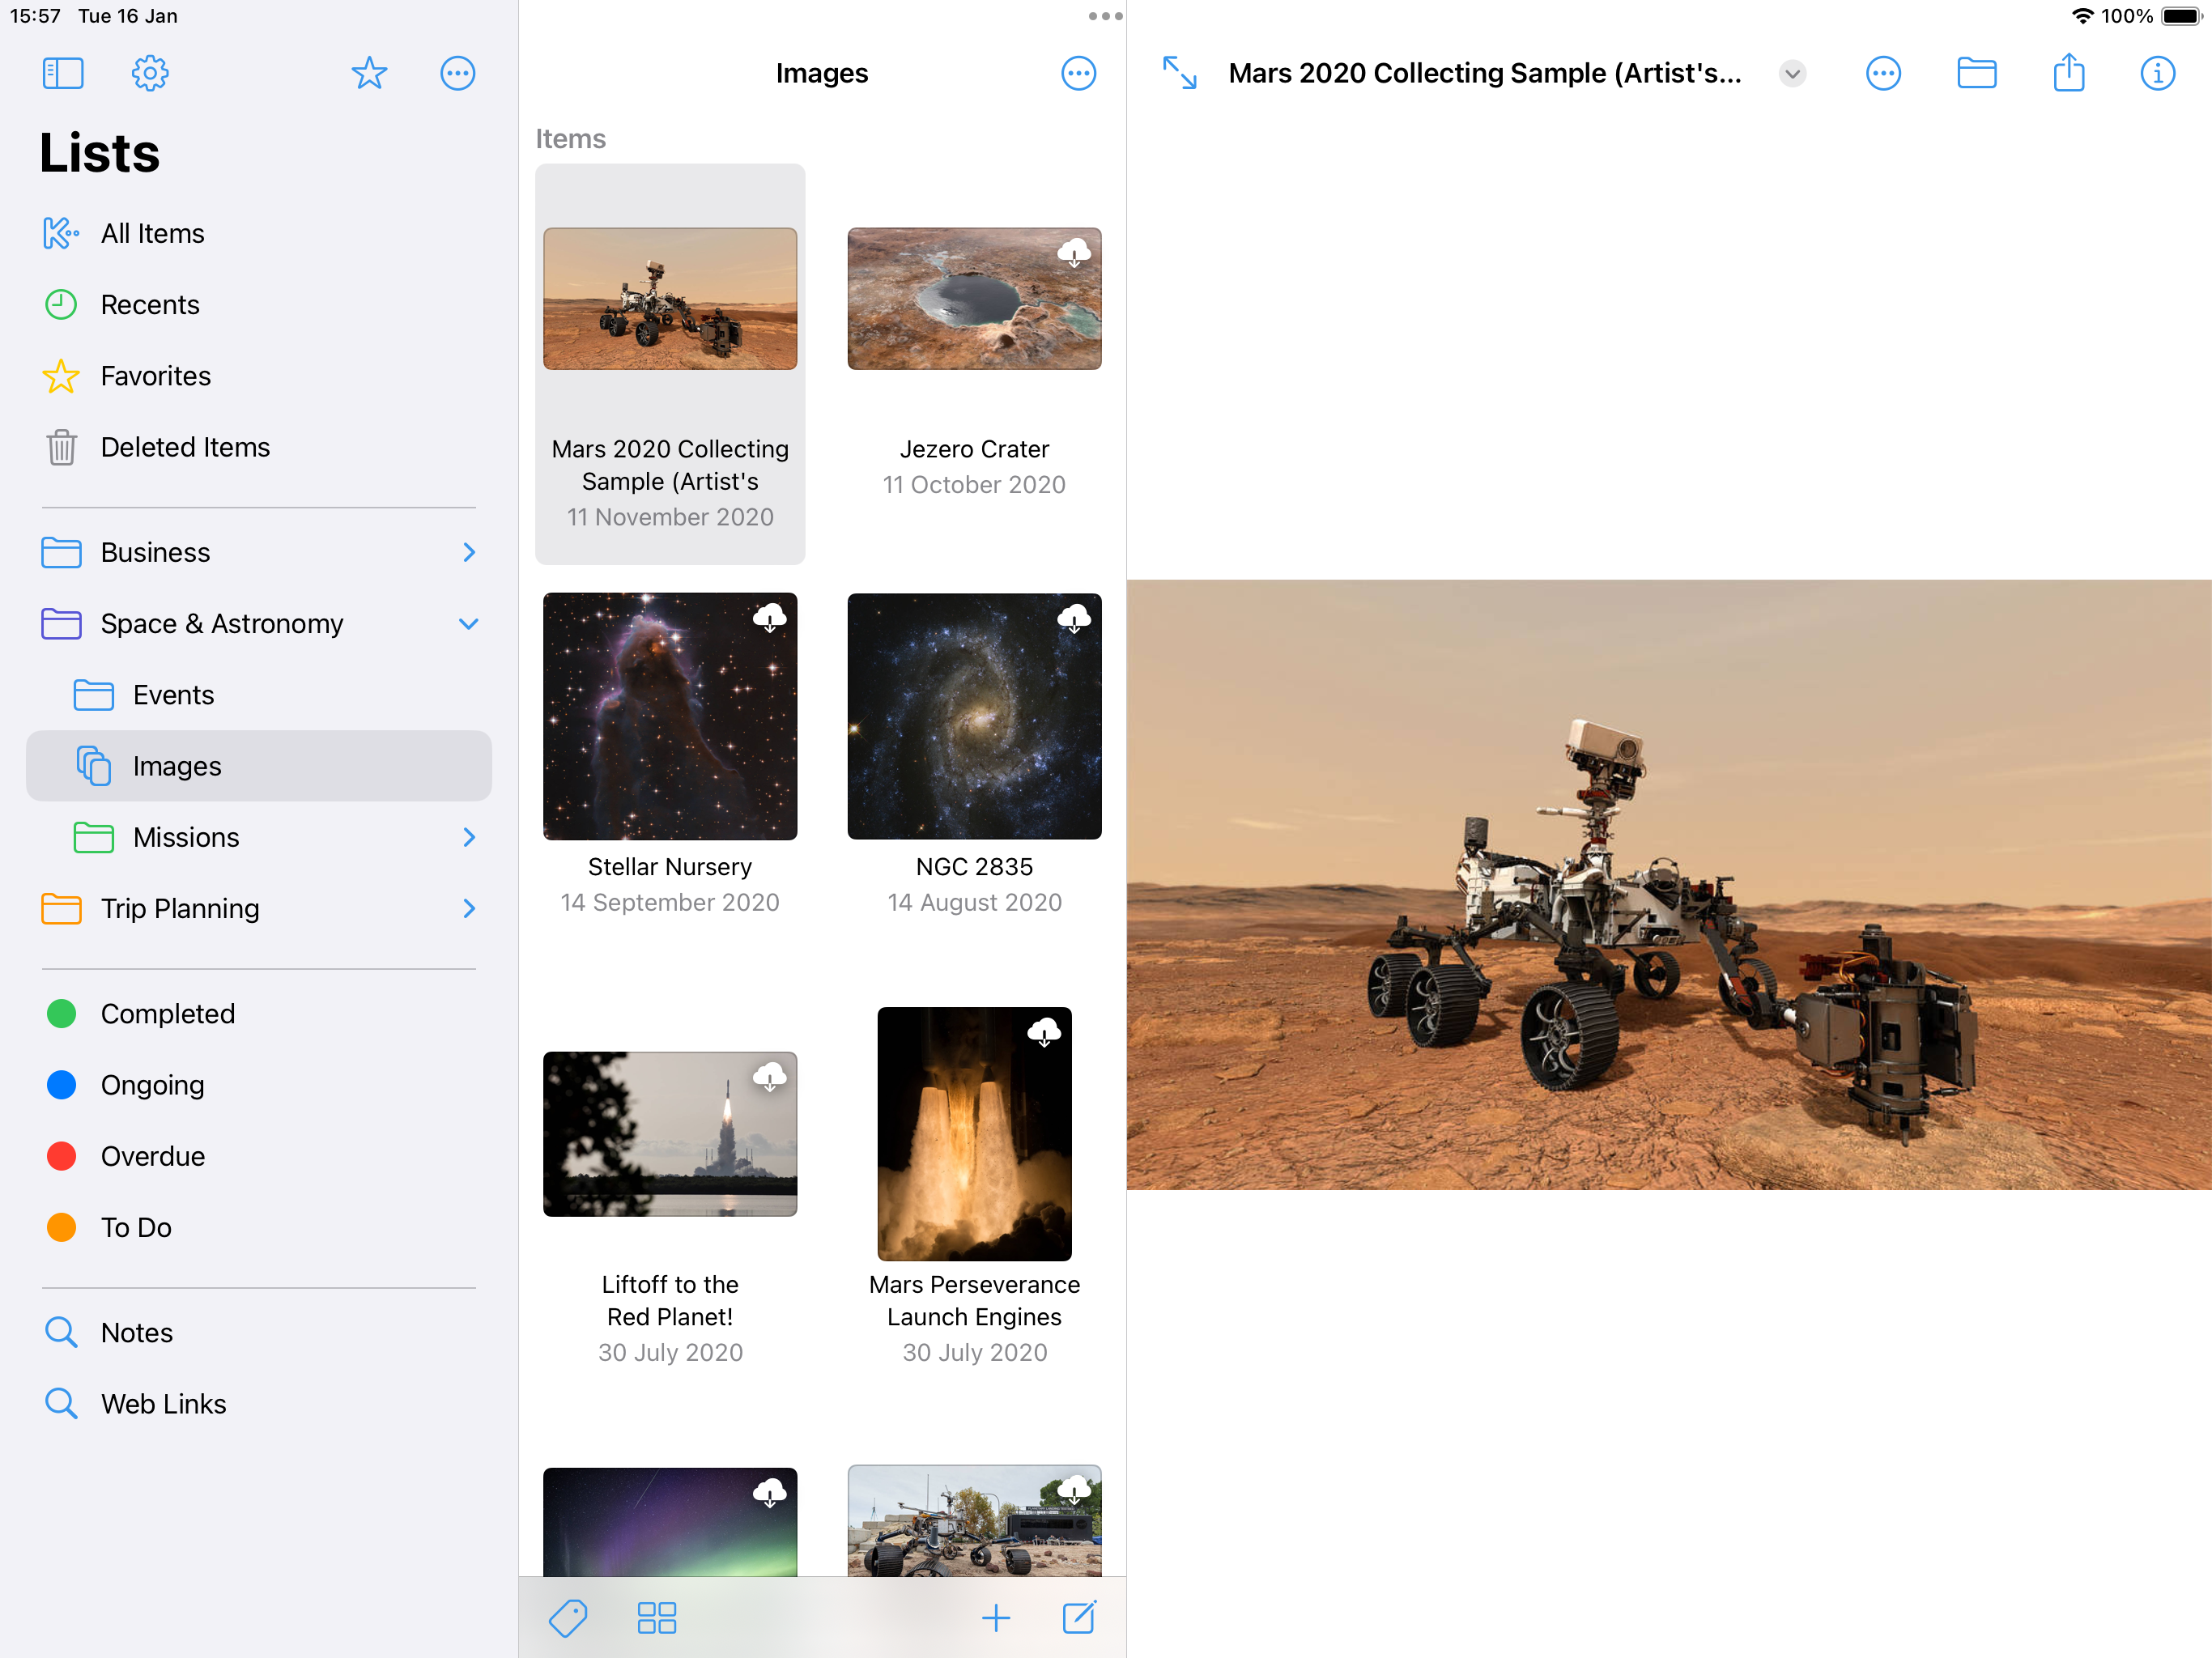Image resolution: width=2212 pixels, height=1658 pixels.
Task: Expand the Business folder chevron
Action: 469,552
